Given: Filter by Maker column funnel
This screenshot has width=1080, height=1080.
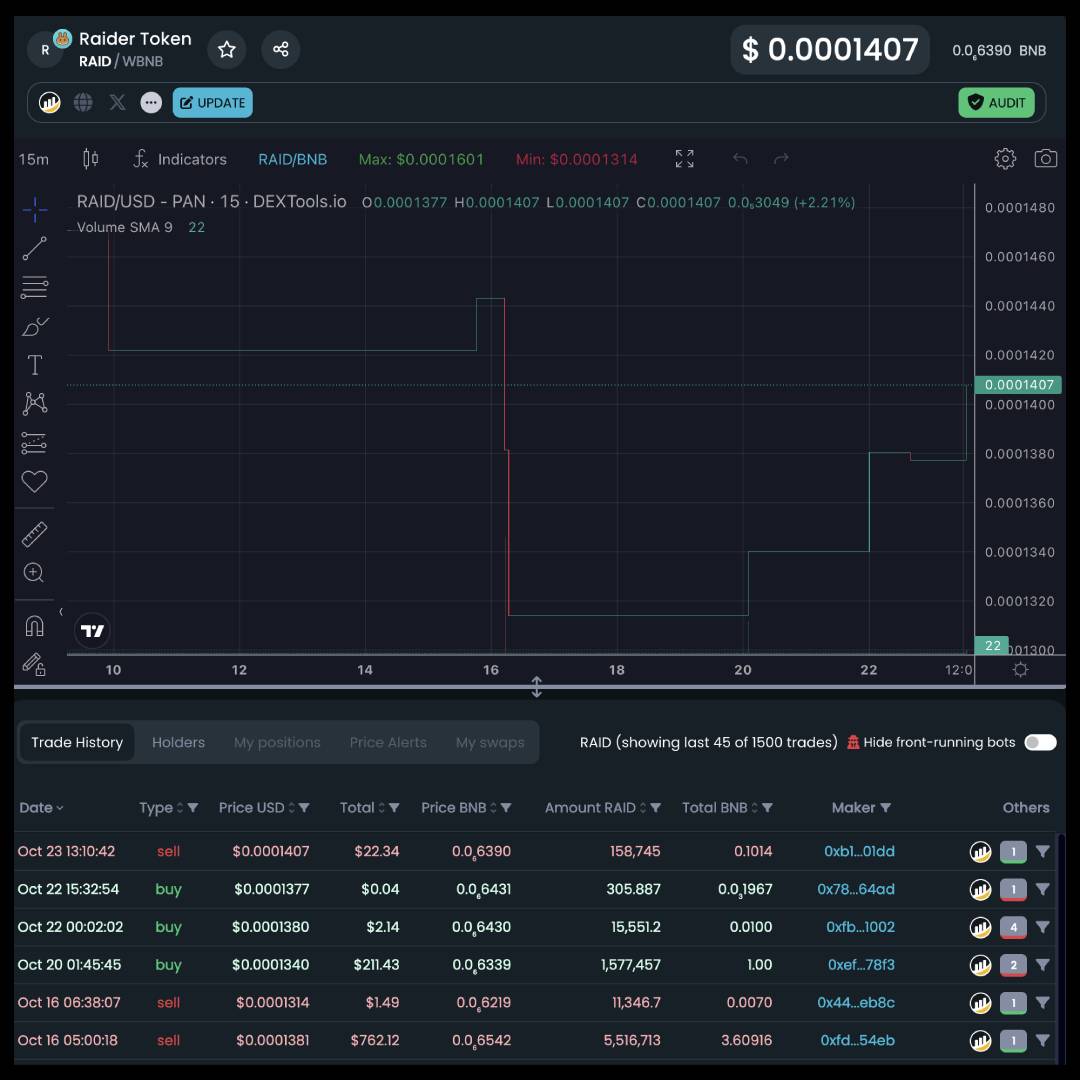Looking at the screenshot, I should coord(886,808).
